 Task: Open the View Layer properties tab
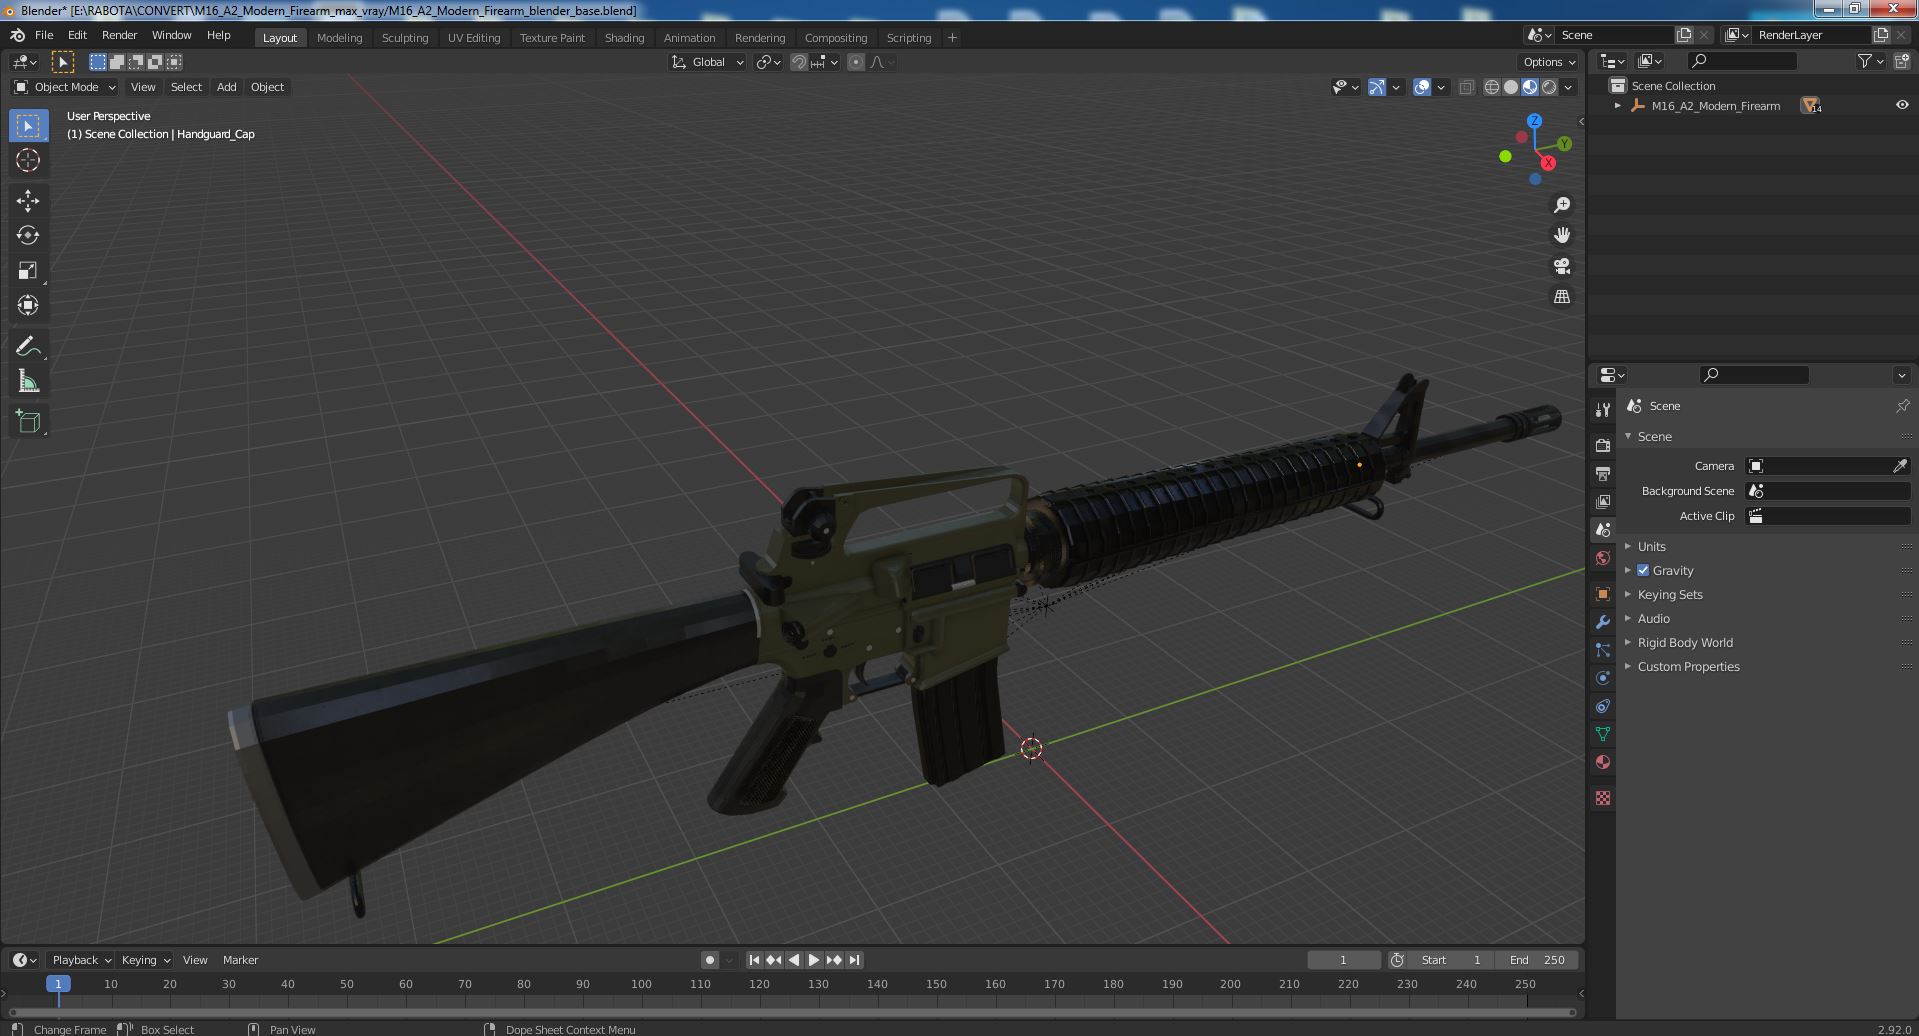1603,501
